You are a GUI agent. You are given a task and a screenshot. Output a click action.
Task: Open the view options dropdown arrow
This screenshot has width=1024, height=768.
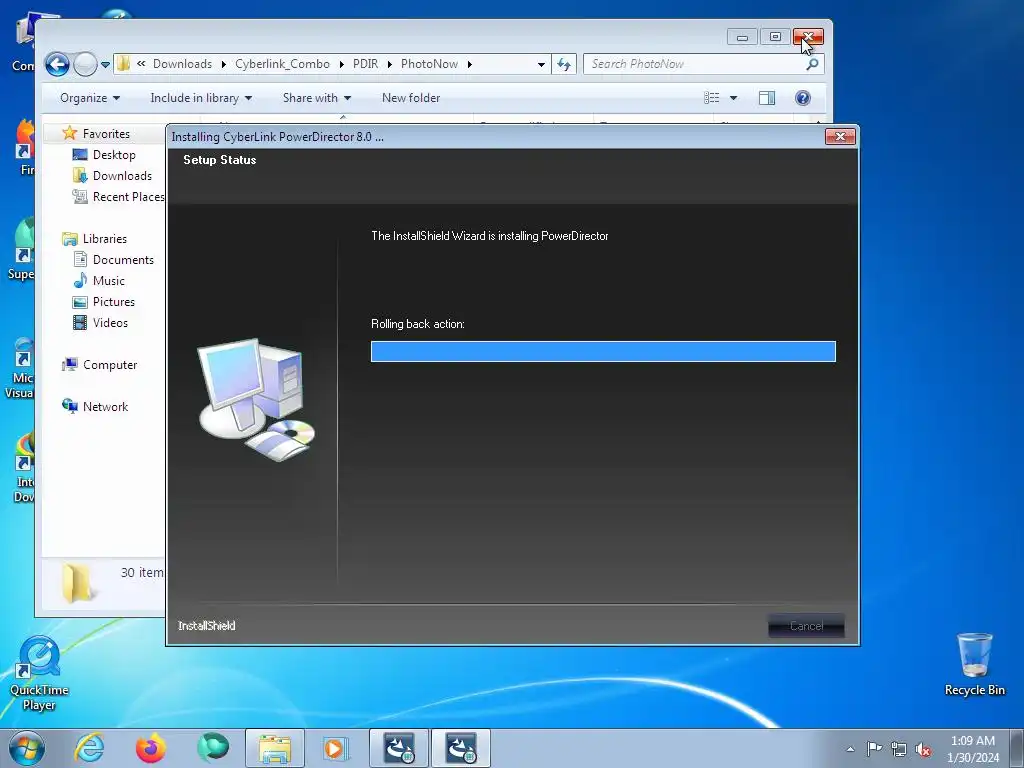tap(733, 98)
